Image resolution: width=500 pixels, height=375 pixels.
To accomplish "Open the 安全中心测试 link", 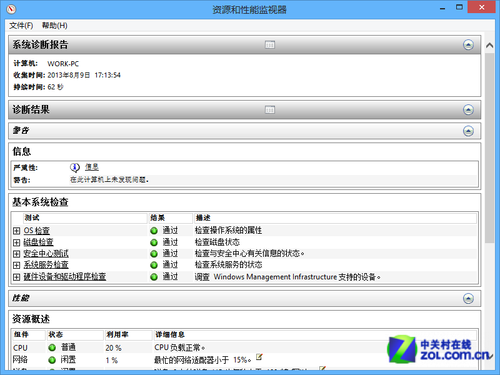I will coord(46,254).
